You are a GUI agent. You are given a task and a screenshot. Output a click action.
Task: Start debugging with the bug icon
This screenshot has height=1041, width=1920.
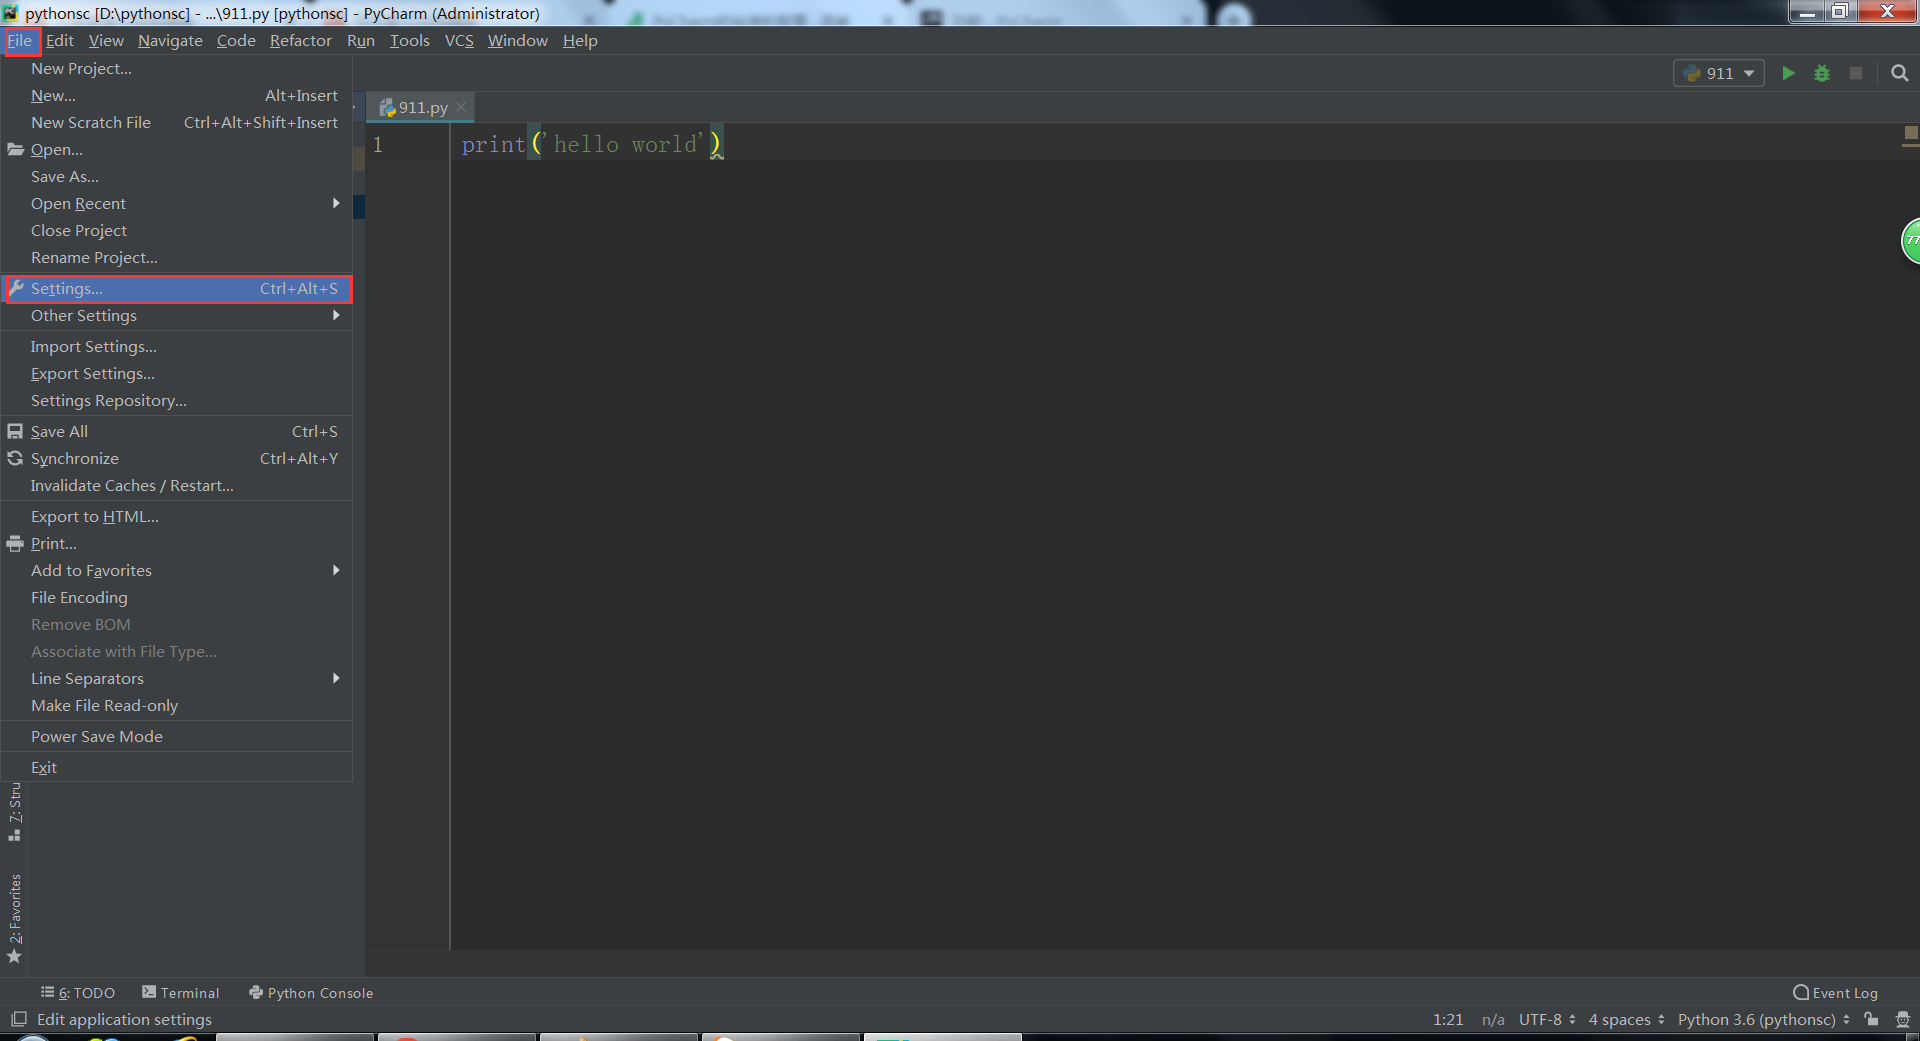1822,73
